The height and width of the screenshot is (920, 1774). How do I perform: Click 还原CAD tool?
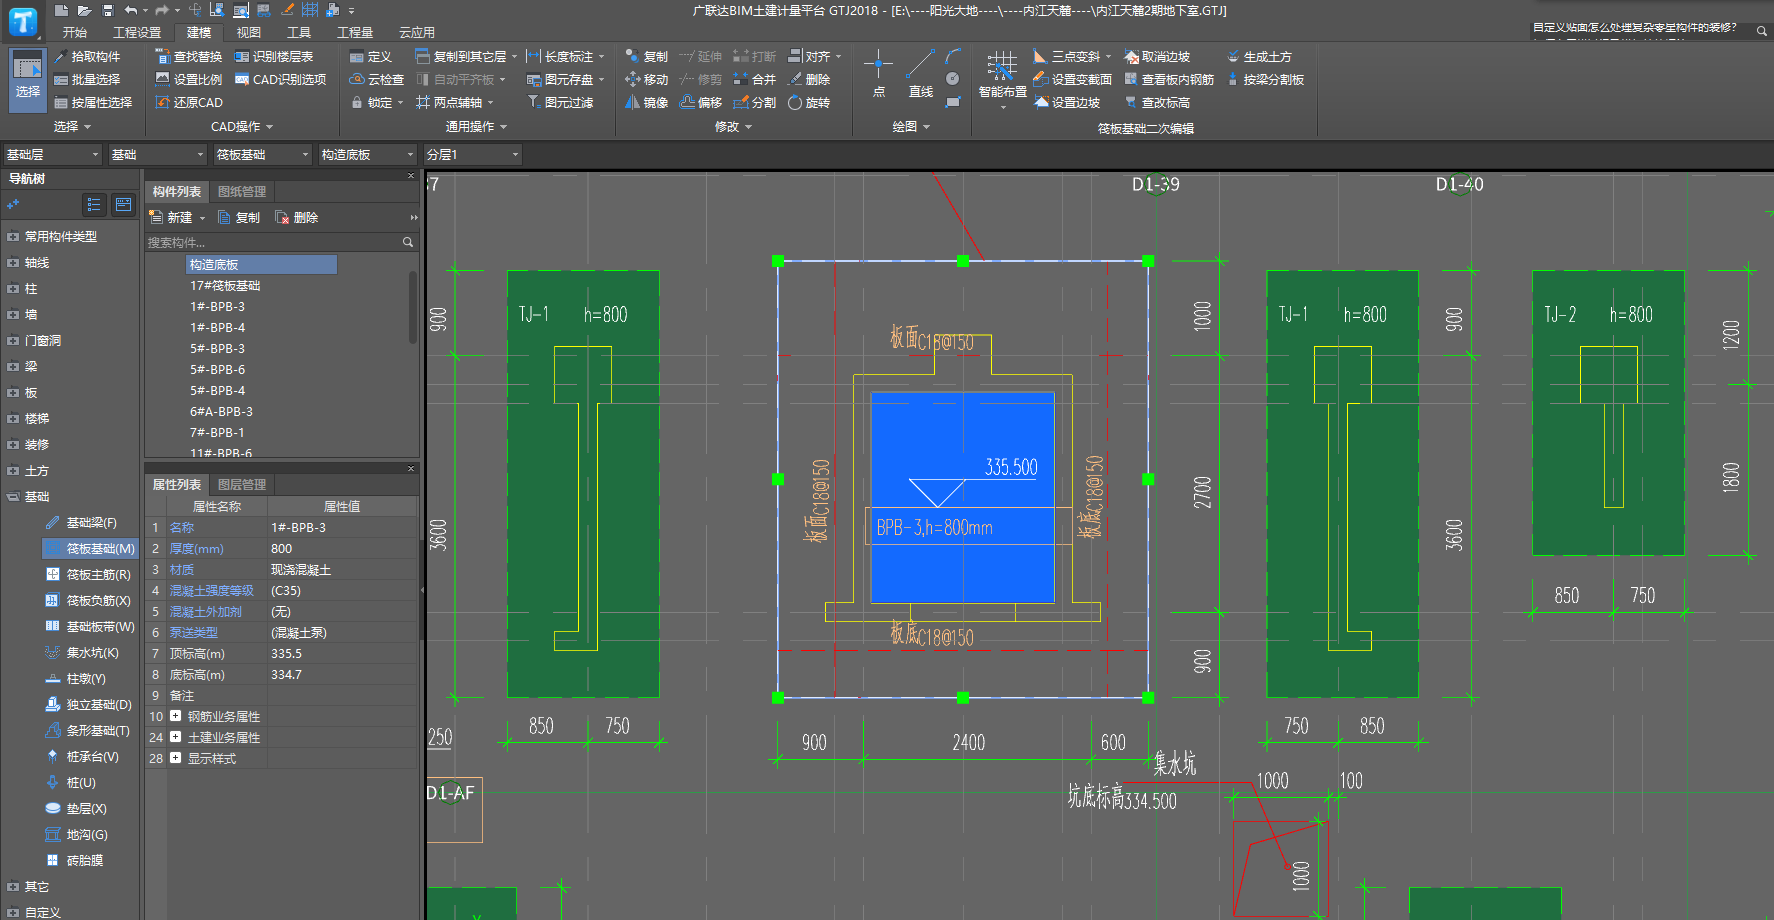click(x=189, y=103)
